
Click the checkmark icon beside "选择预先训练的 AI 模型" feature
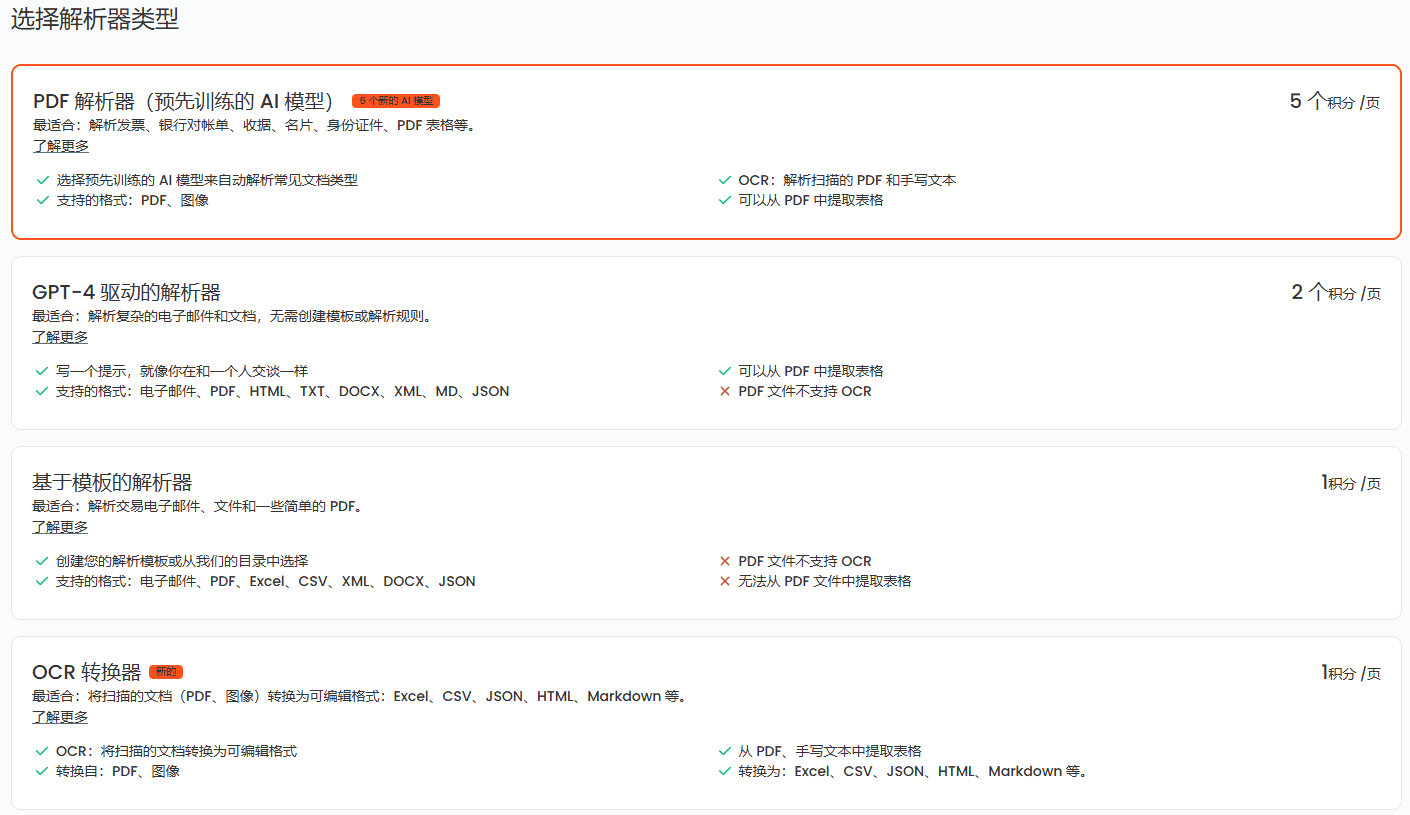click(x=42, y=181)
